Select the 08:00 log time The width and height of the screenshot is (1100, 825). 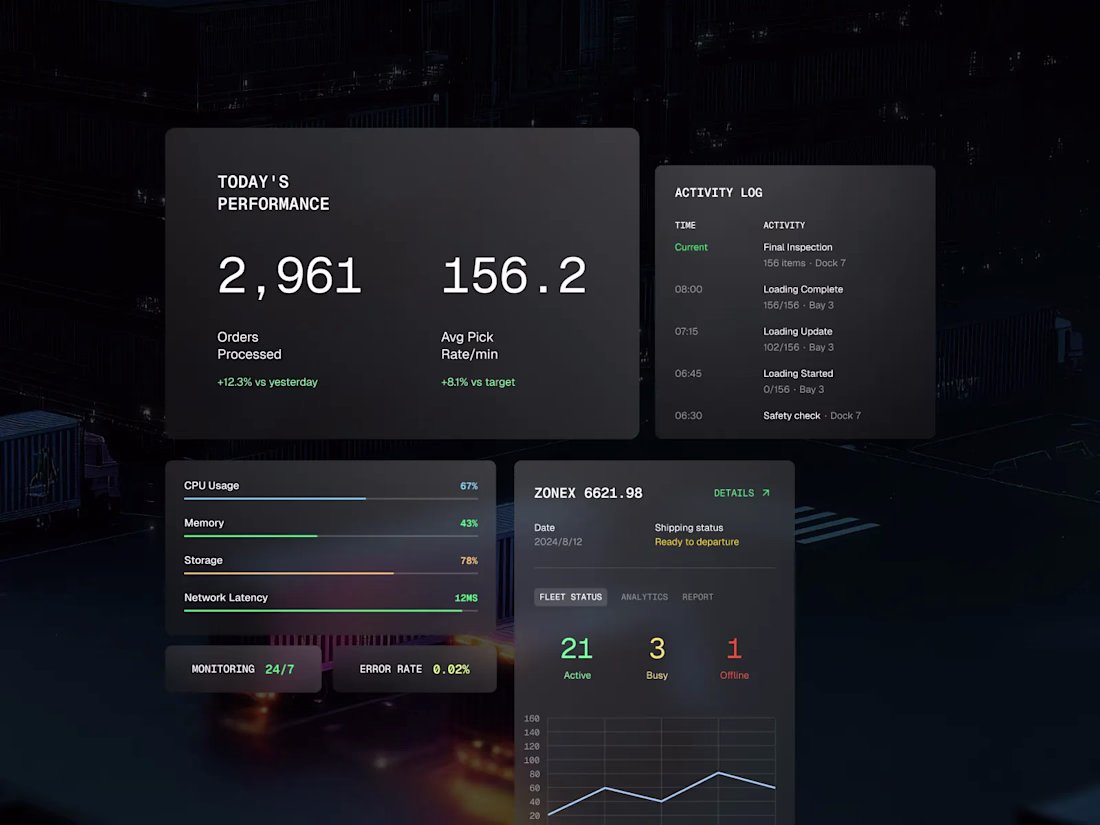688,289
